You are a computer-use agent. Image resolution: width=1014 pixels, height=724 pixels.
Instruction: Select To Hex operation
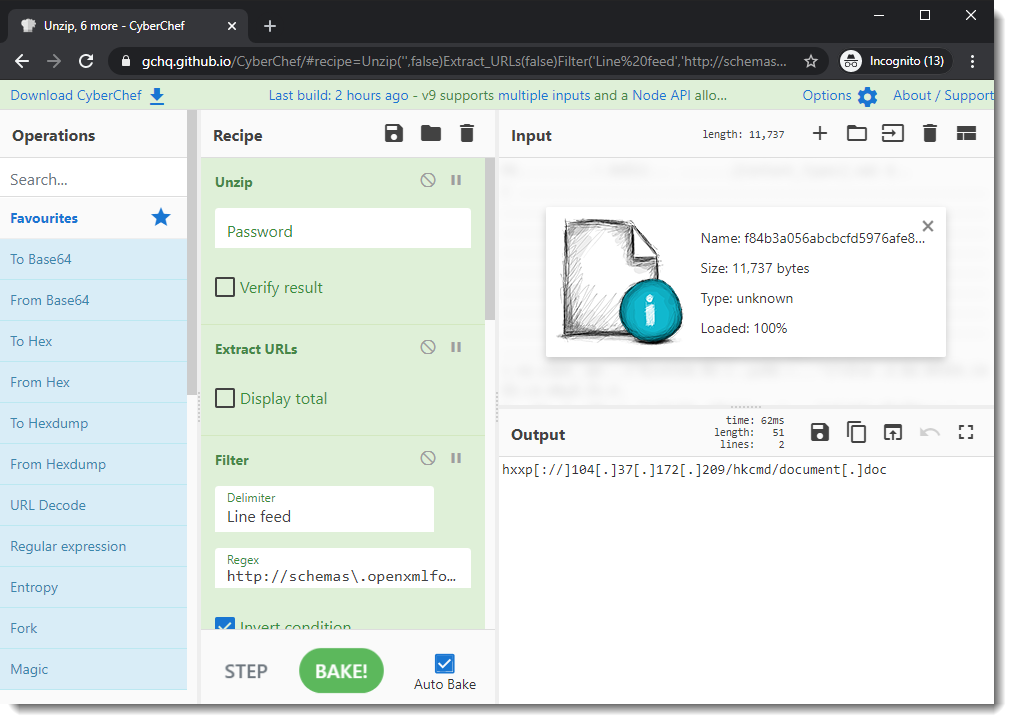[x=93, y=341]
